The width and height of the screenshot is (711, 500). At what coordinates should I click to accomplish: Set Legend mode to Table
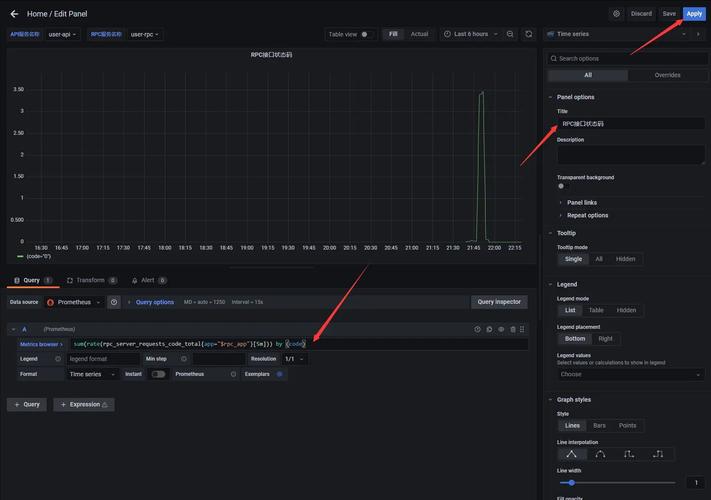click(596, 310)
